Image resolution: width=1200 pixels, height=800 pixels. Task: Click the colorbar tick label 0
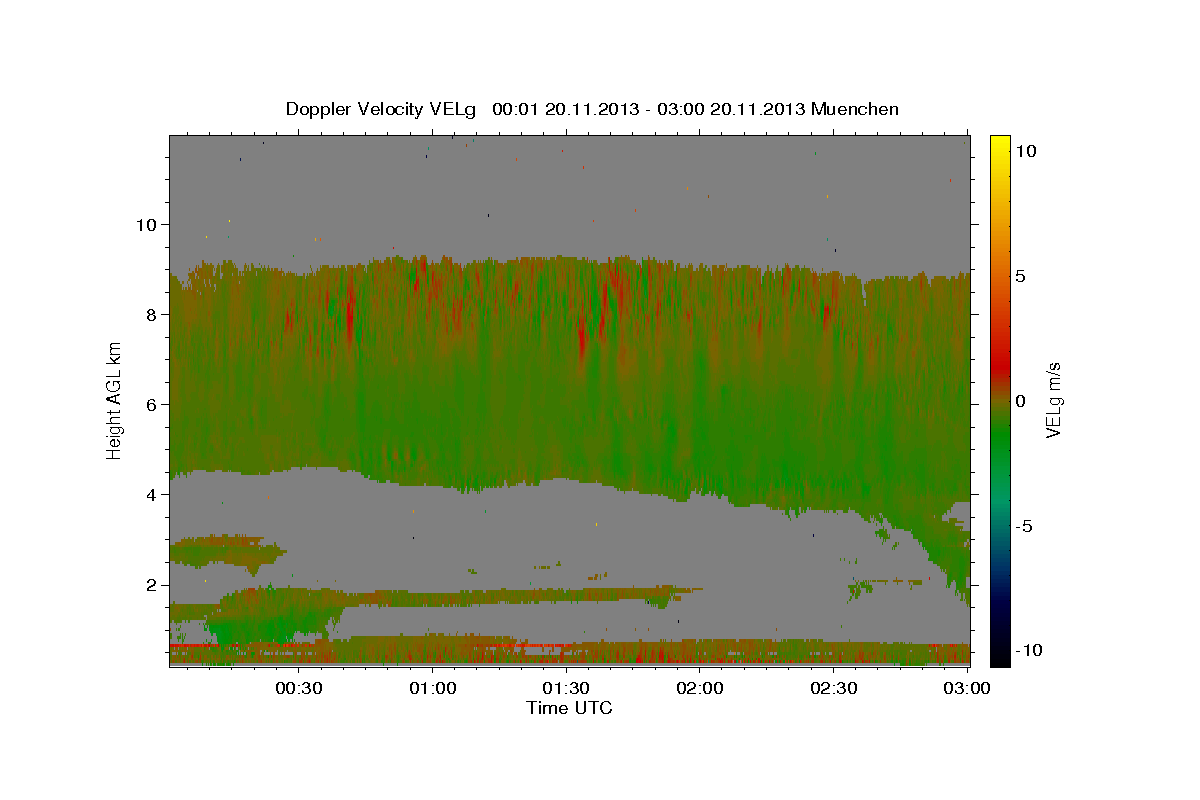point(1020,401)
